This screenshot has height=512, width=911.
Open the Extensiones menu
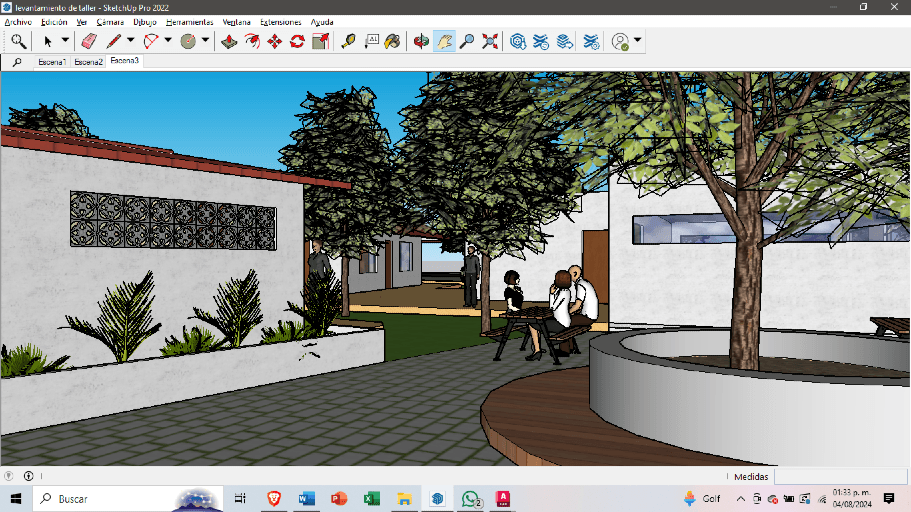coord(280,22)
